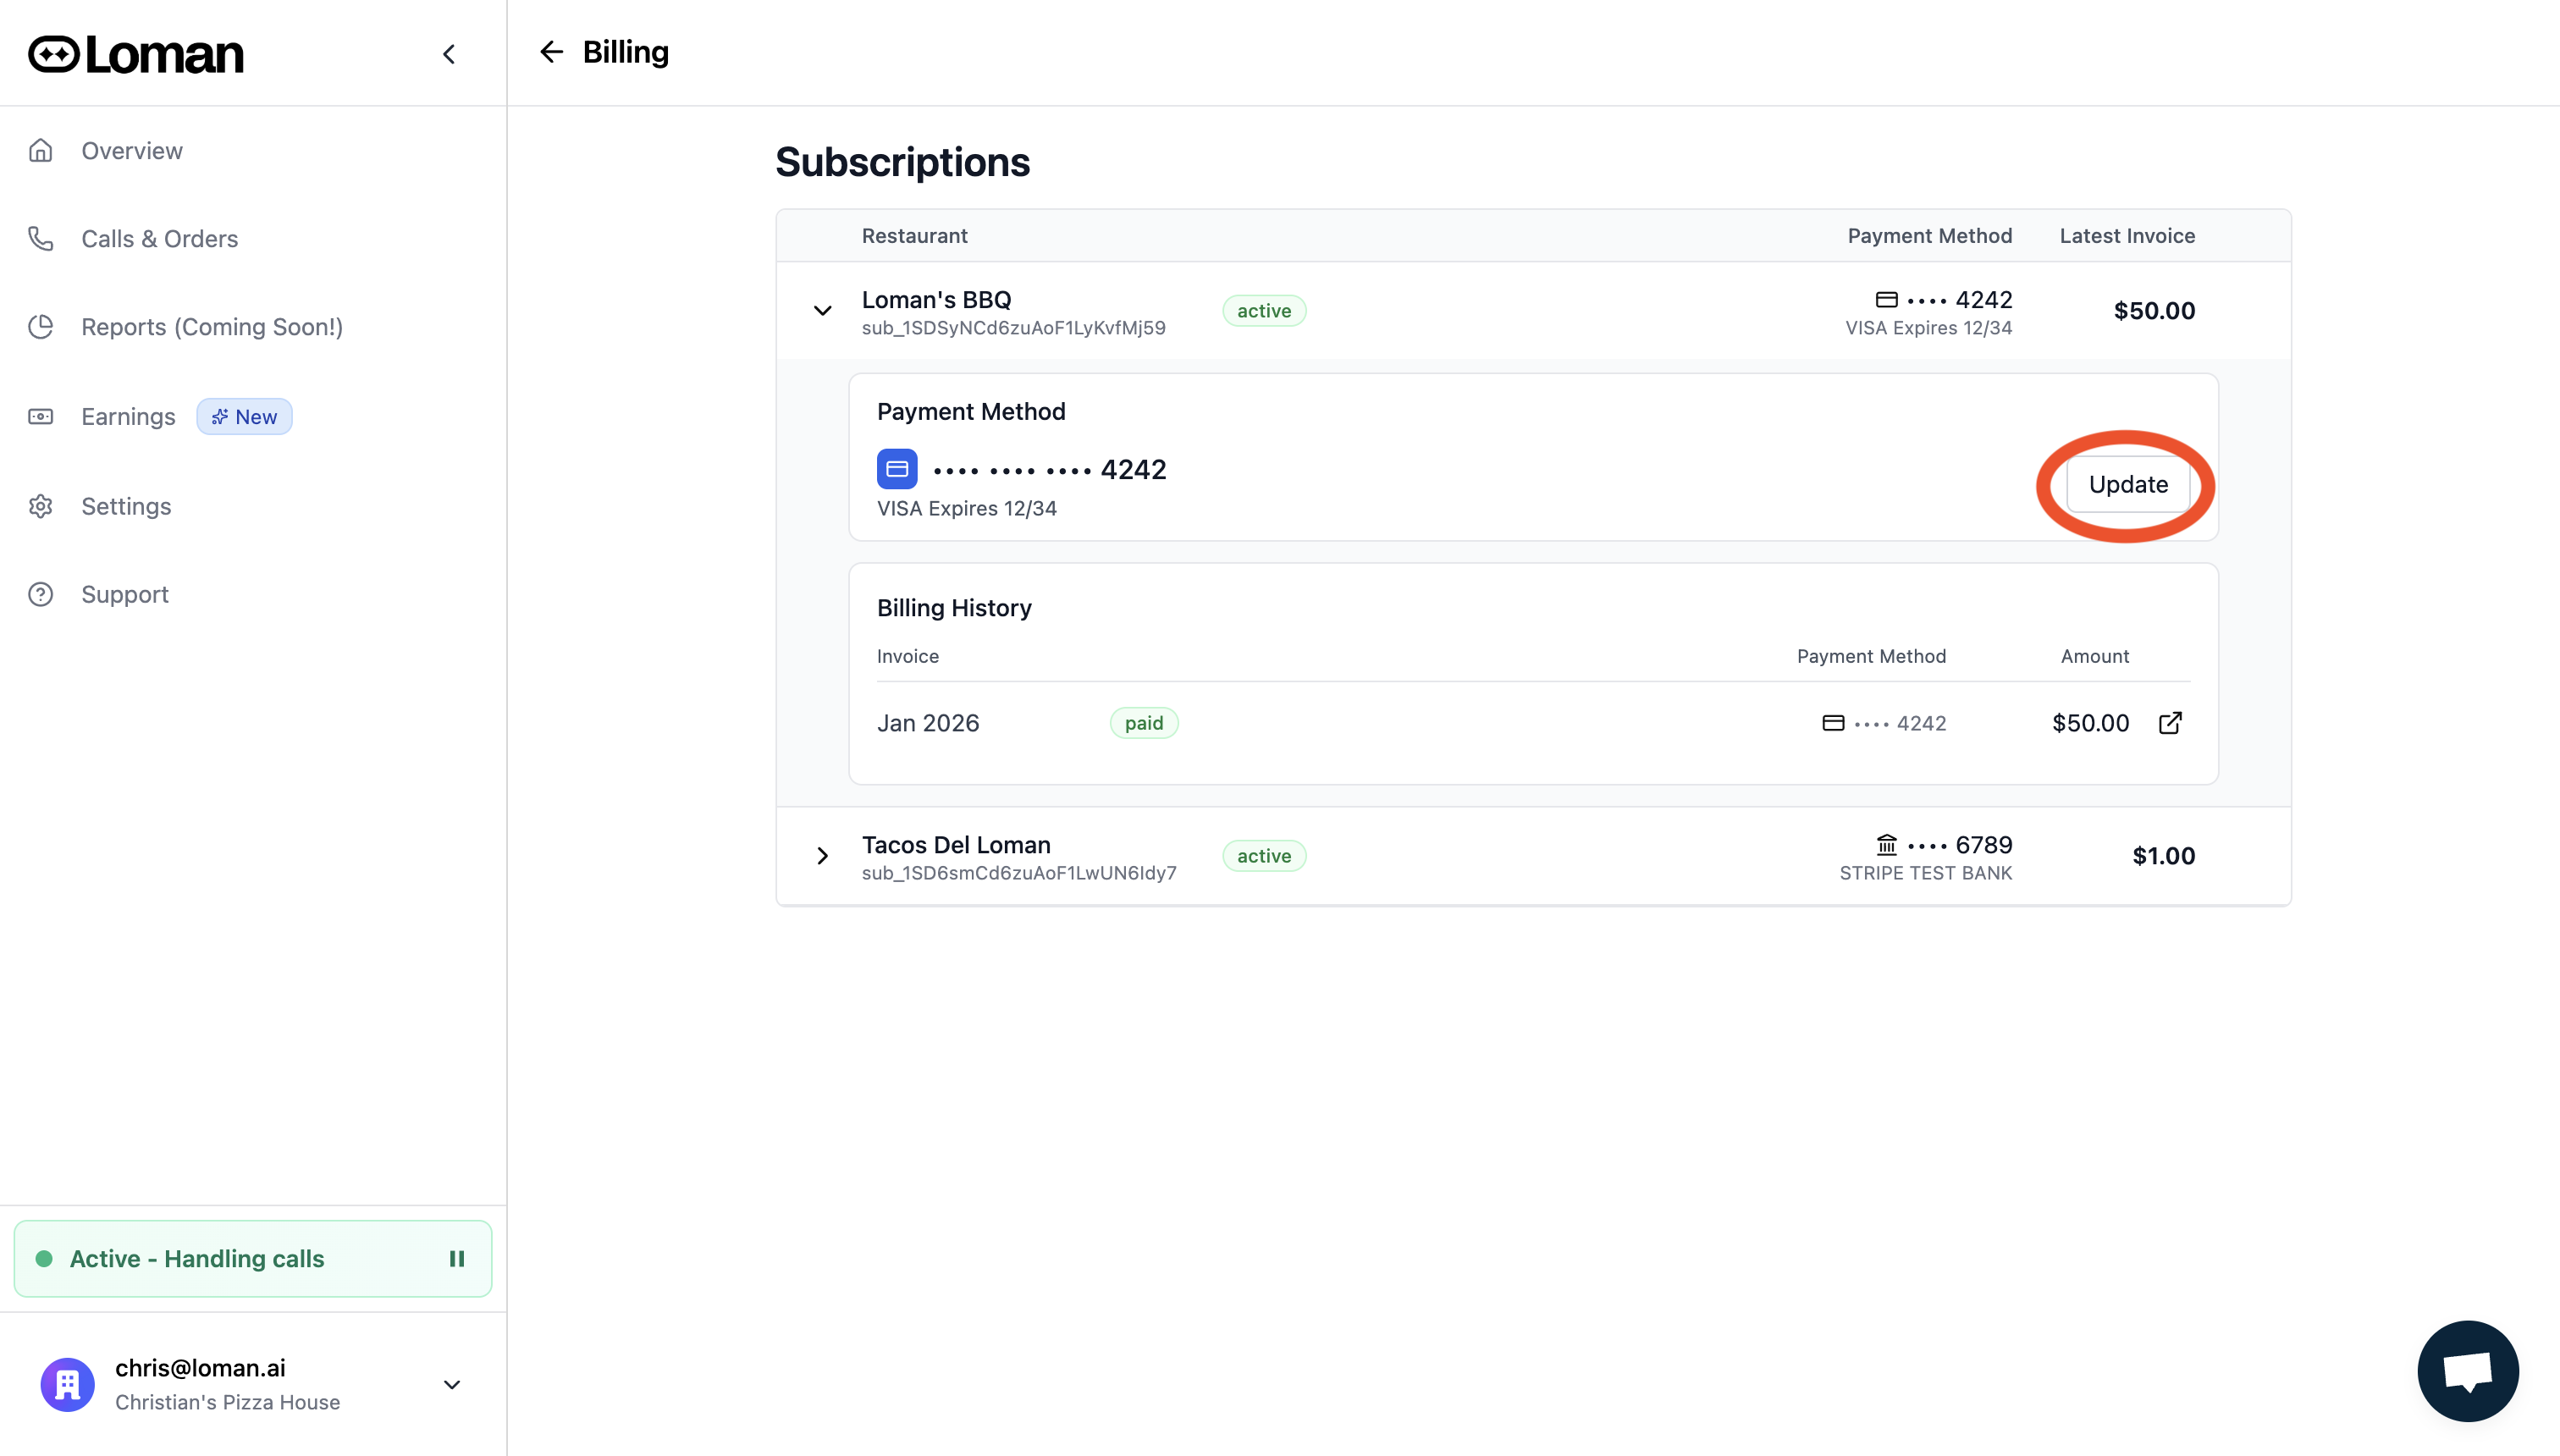
Task: Expand the Tacos Del Loman subscription
Action: click(822, 856)
